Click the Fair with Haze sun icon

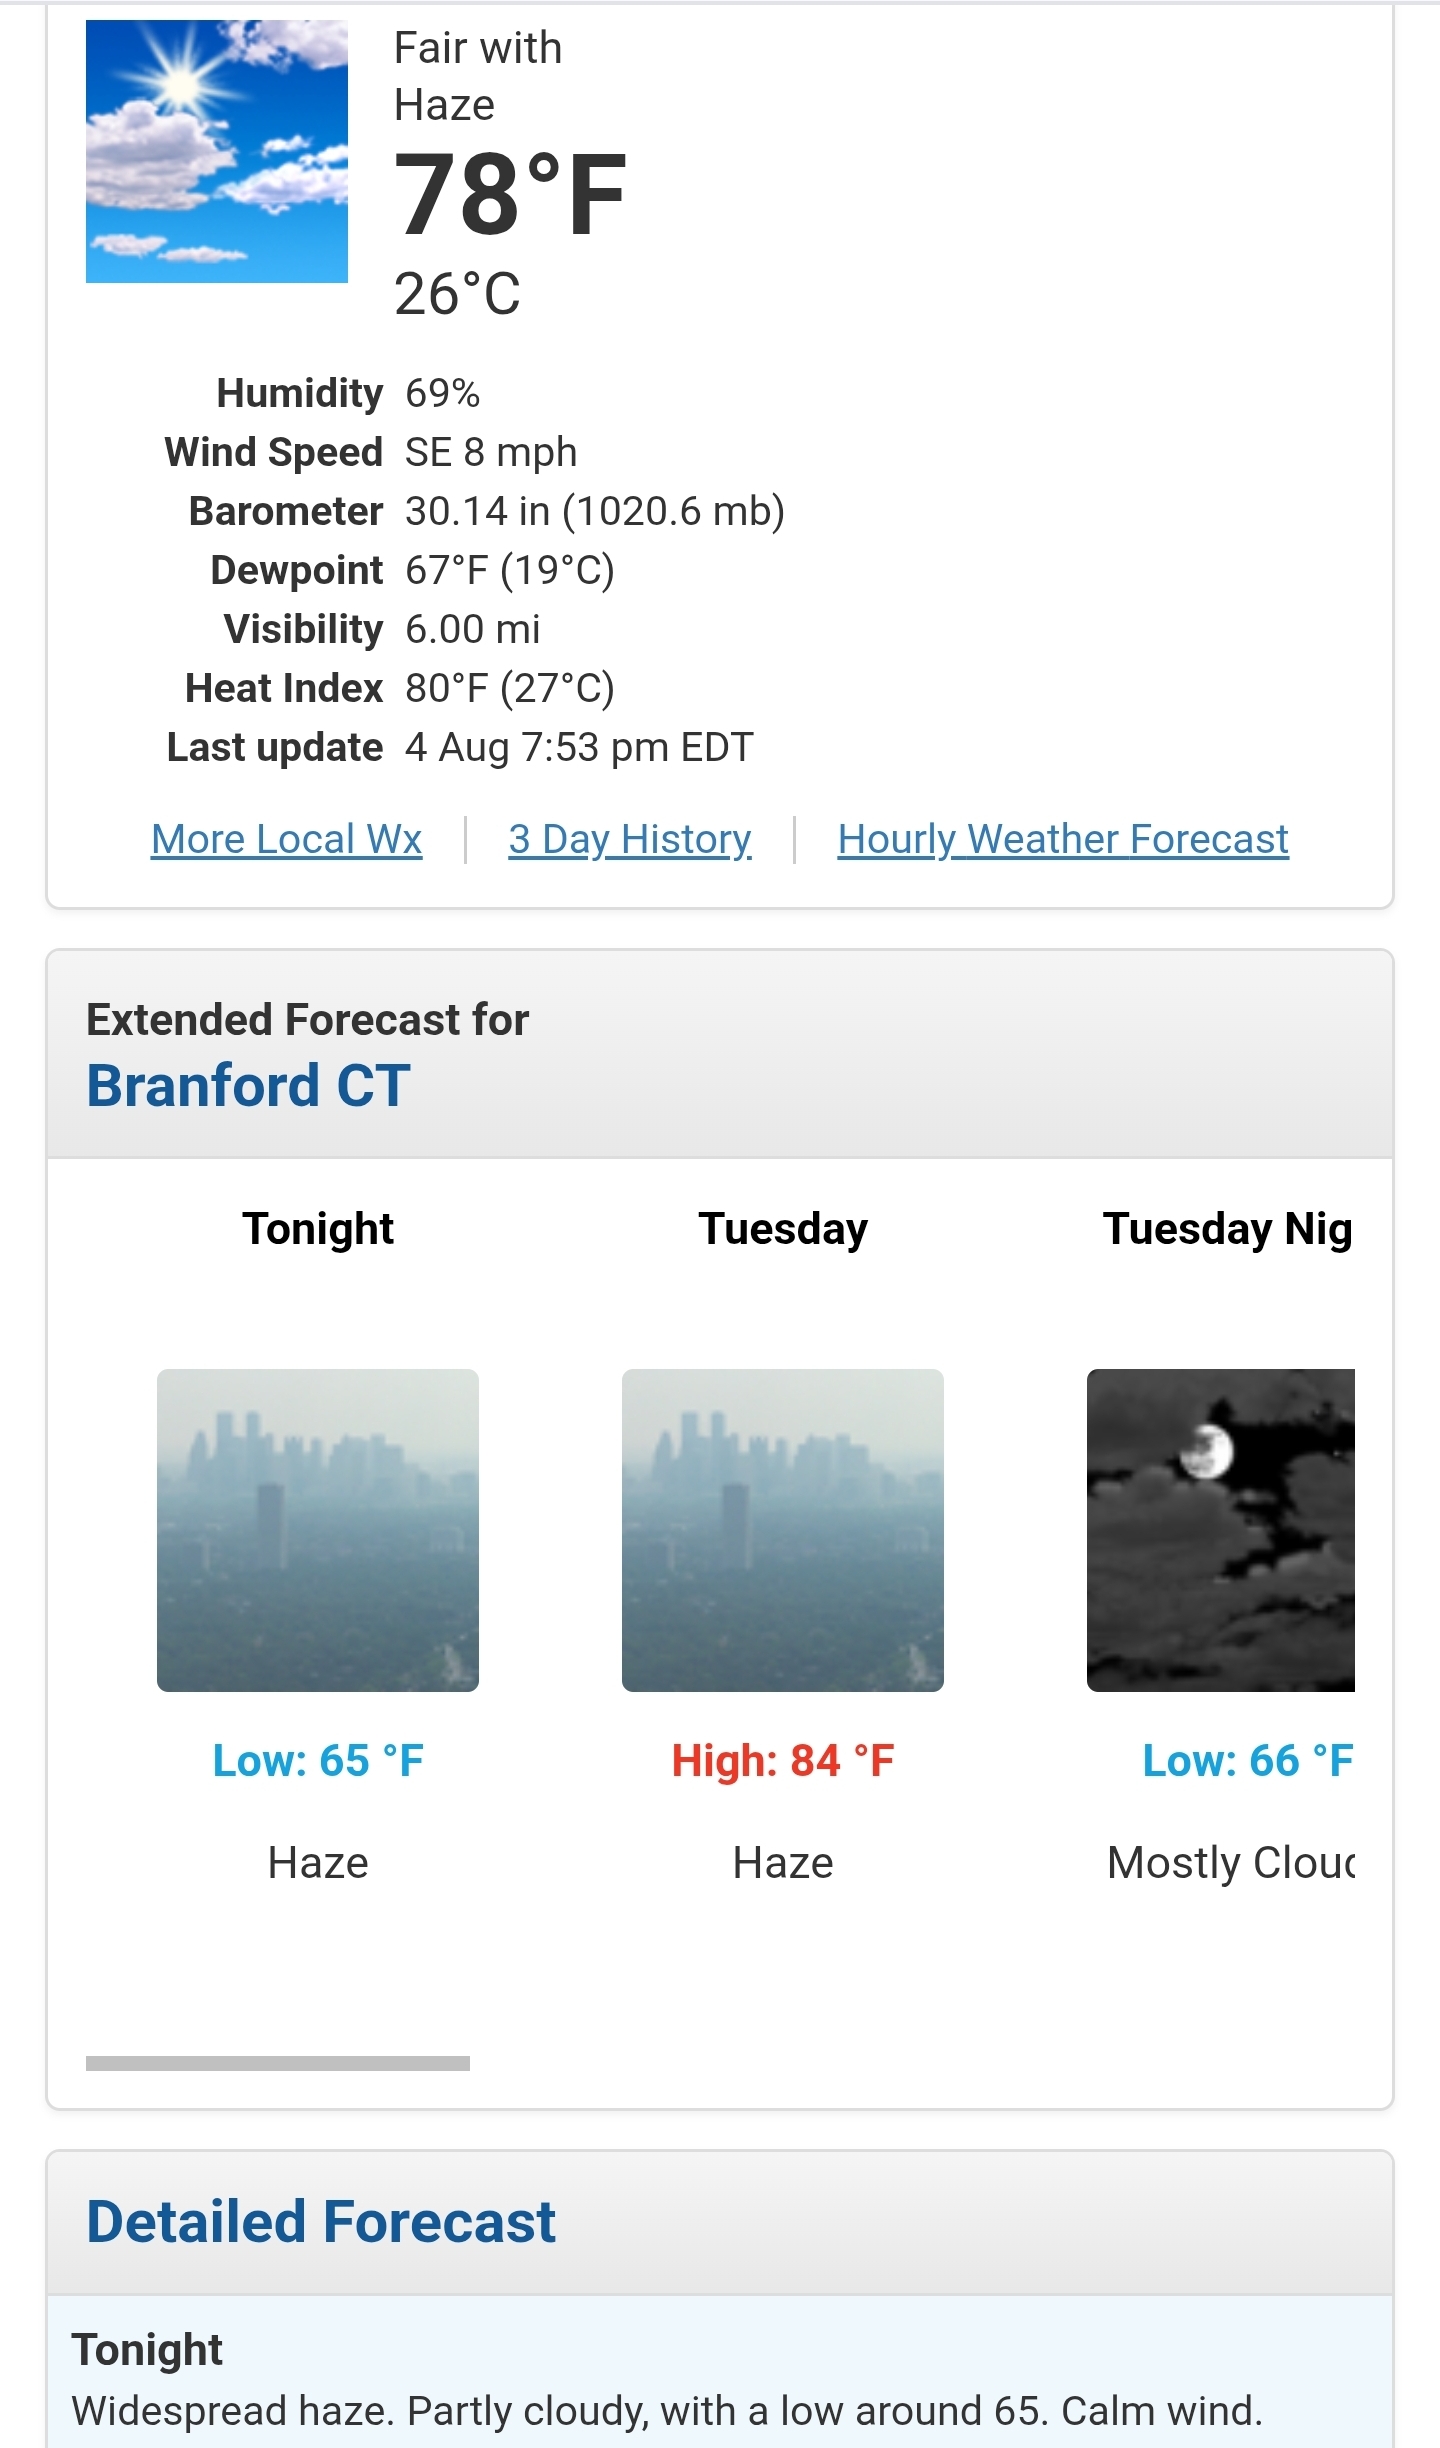point(217,151)
